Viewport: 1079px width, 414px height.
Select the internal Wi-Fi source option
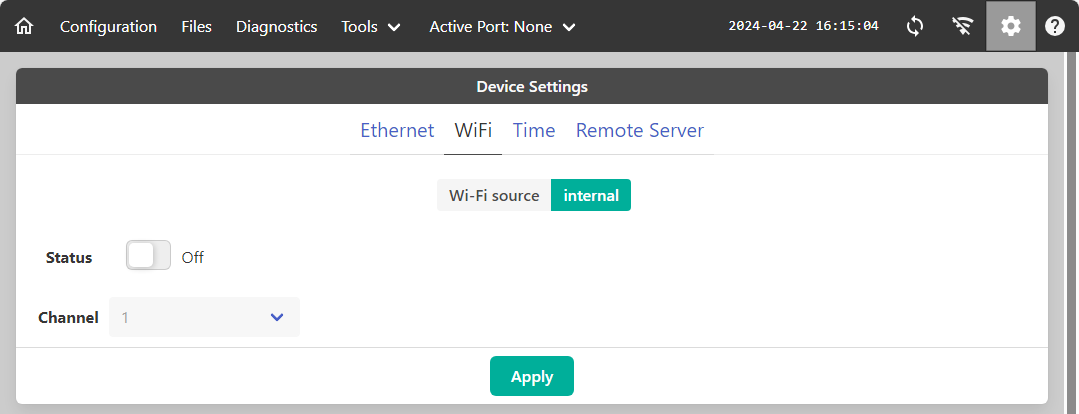(591, 195)
